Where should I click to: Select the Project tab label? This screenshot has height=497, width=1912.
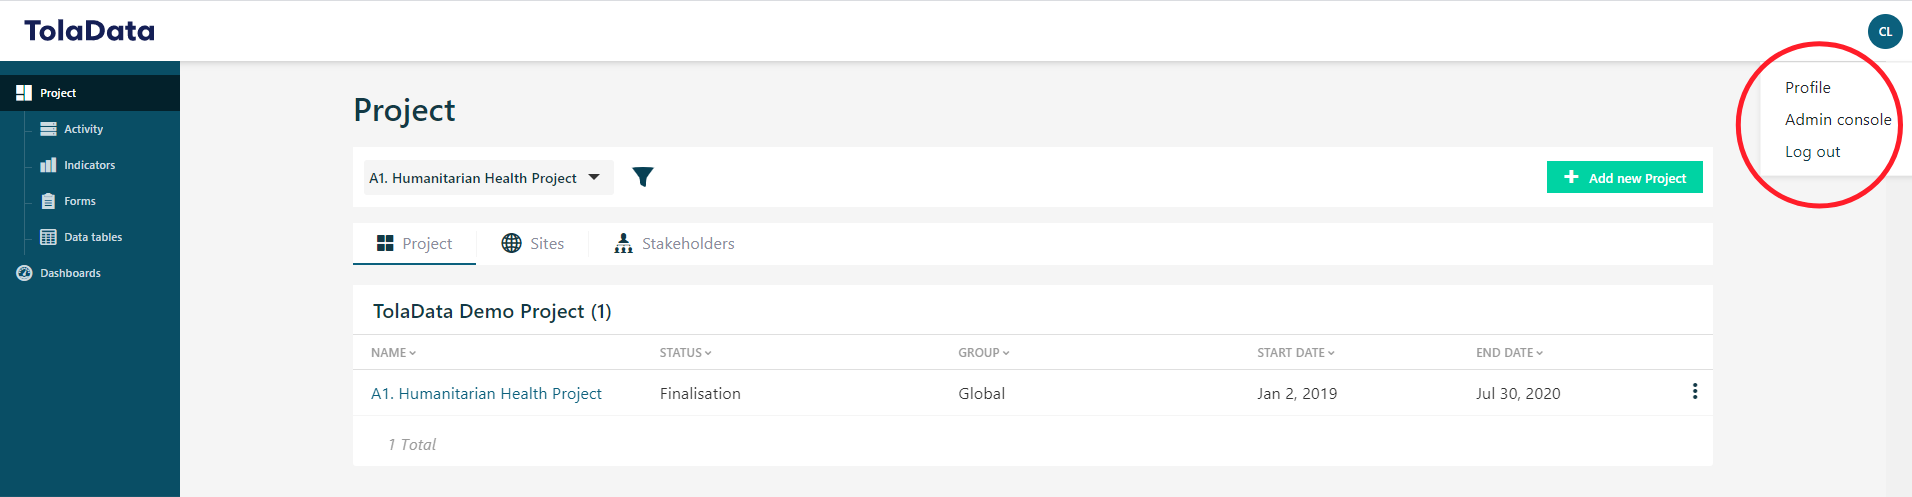click(x=427, y=243)
